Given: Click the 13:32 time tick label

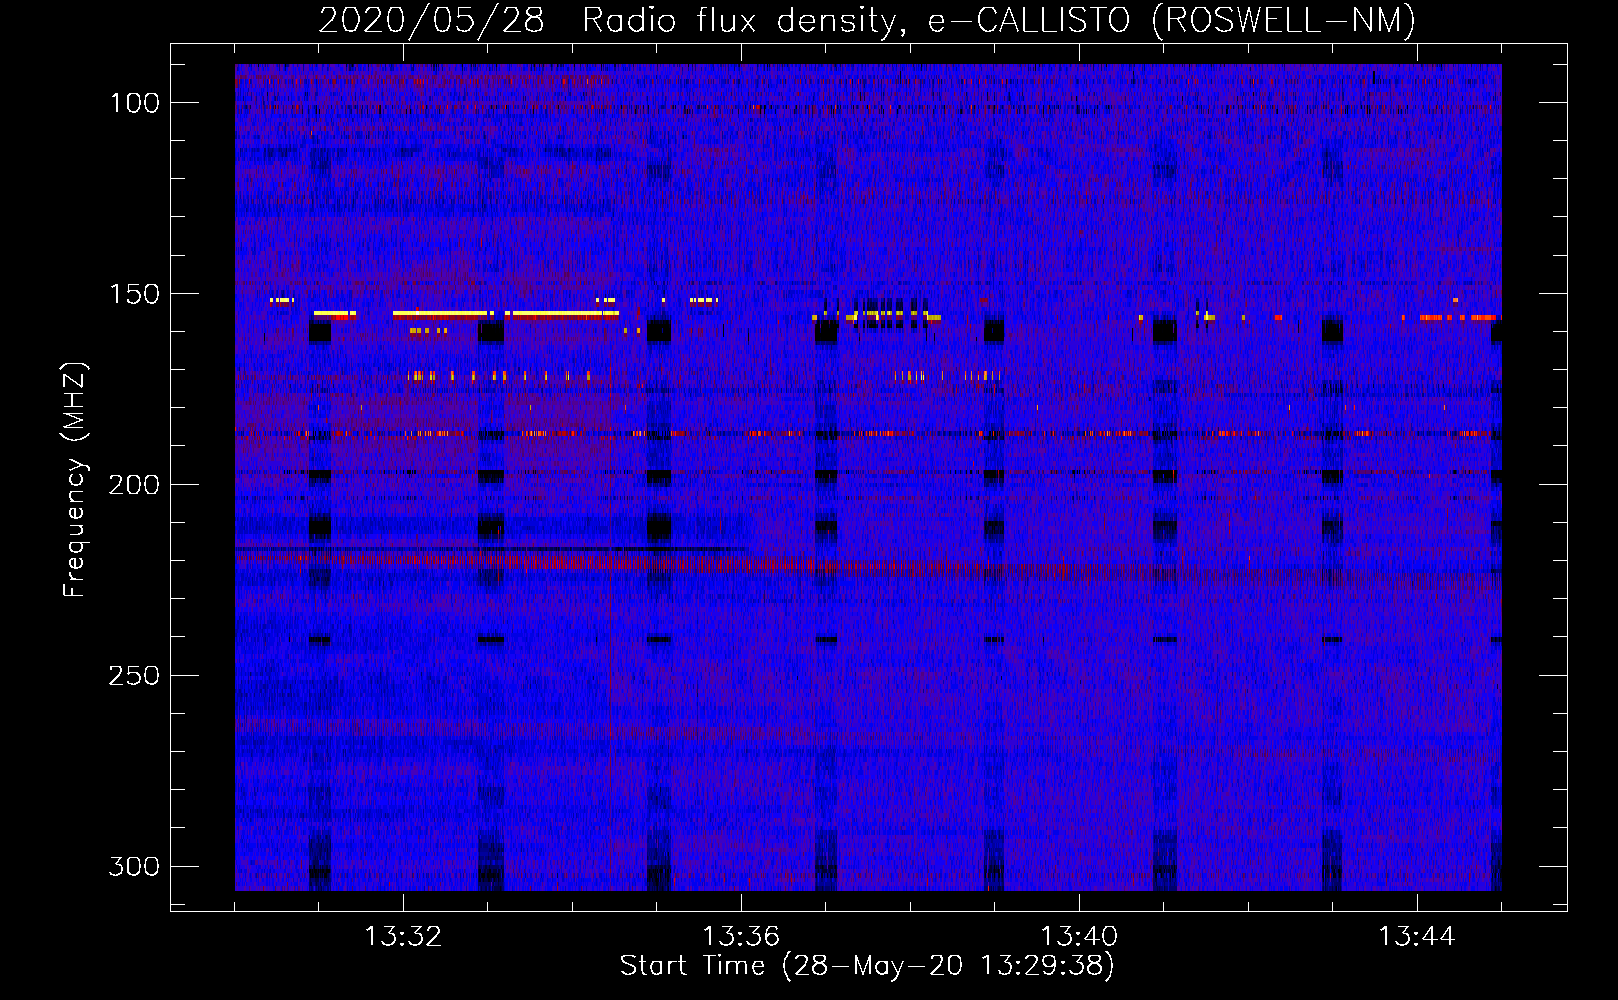Looking at the screenshot, I should 403,937.
